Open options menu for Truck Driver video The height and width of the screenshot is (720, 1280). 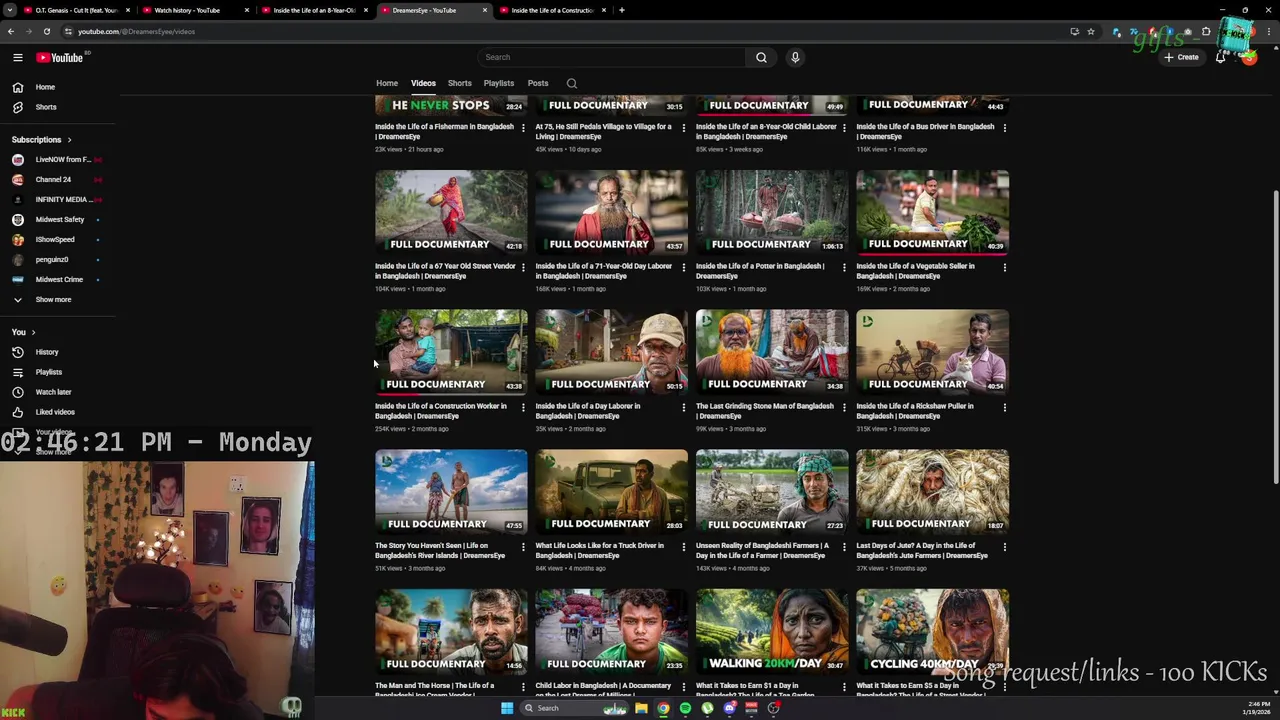click(683, 547)
